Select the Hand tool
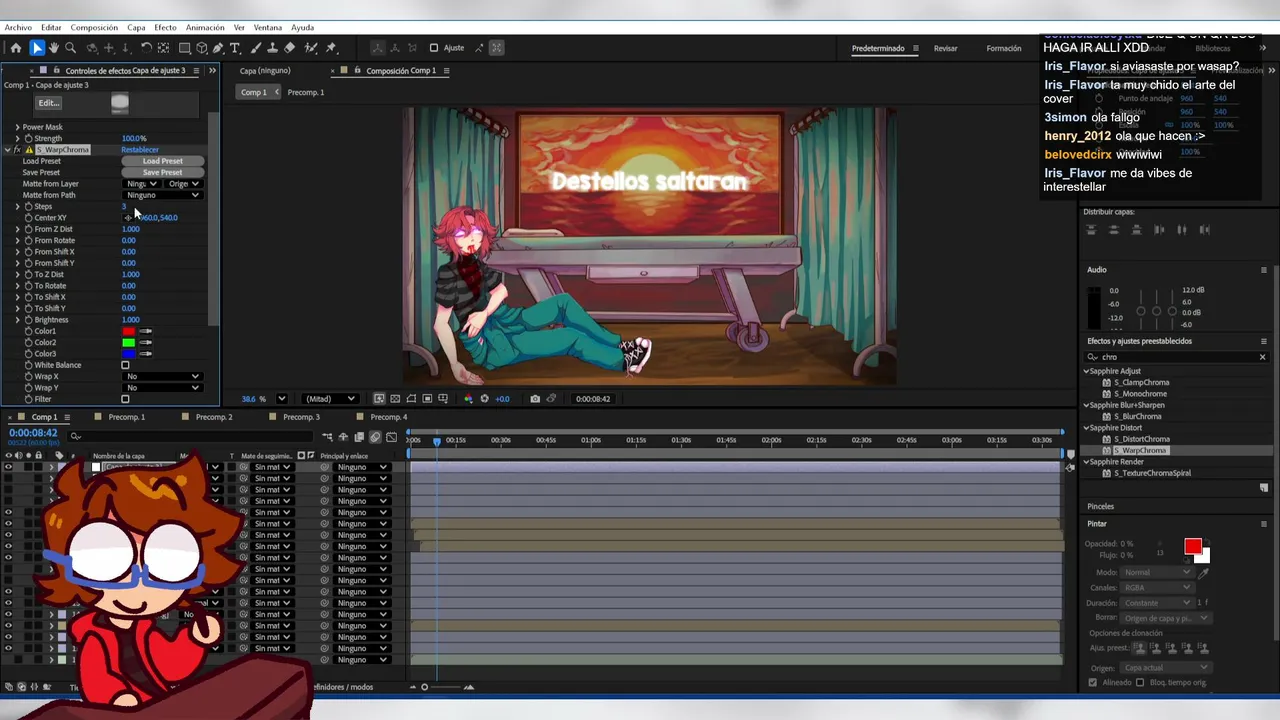Screen dimensions: 1280x720 coord(54,48)
